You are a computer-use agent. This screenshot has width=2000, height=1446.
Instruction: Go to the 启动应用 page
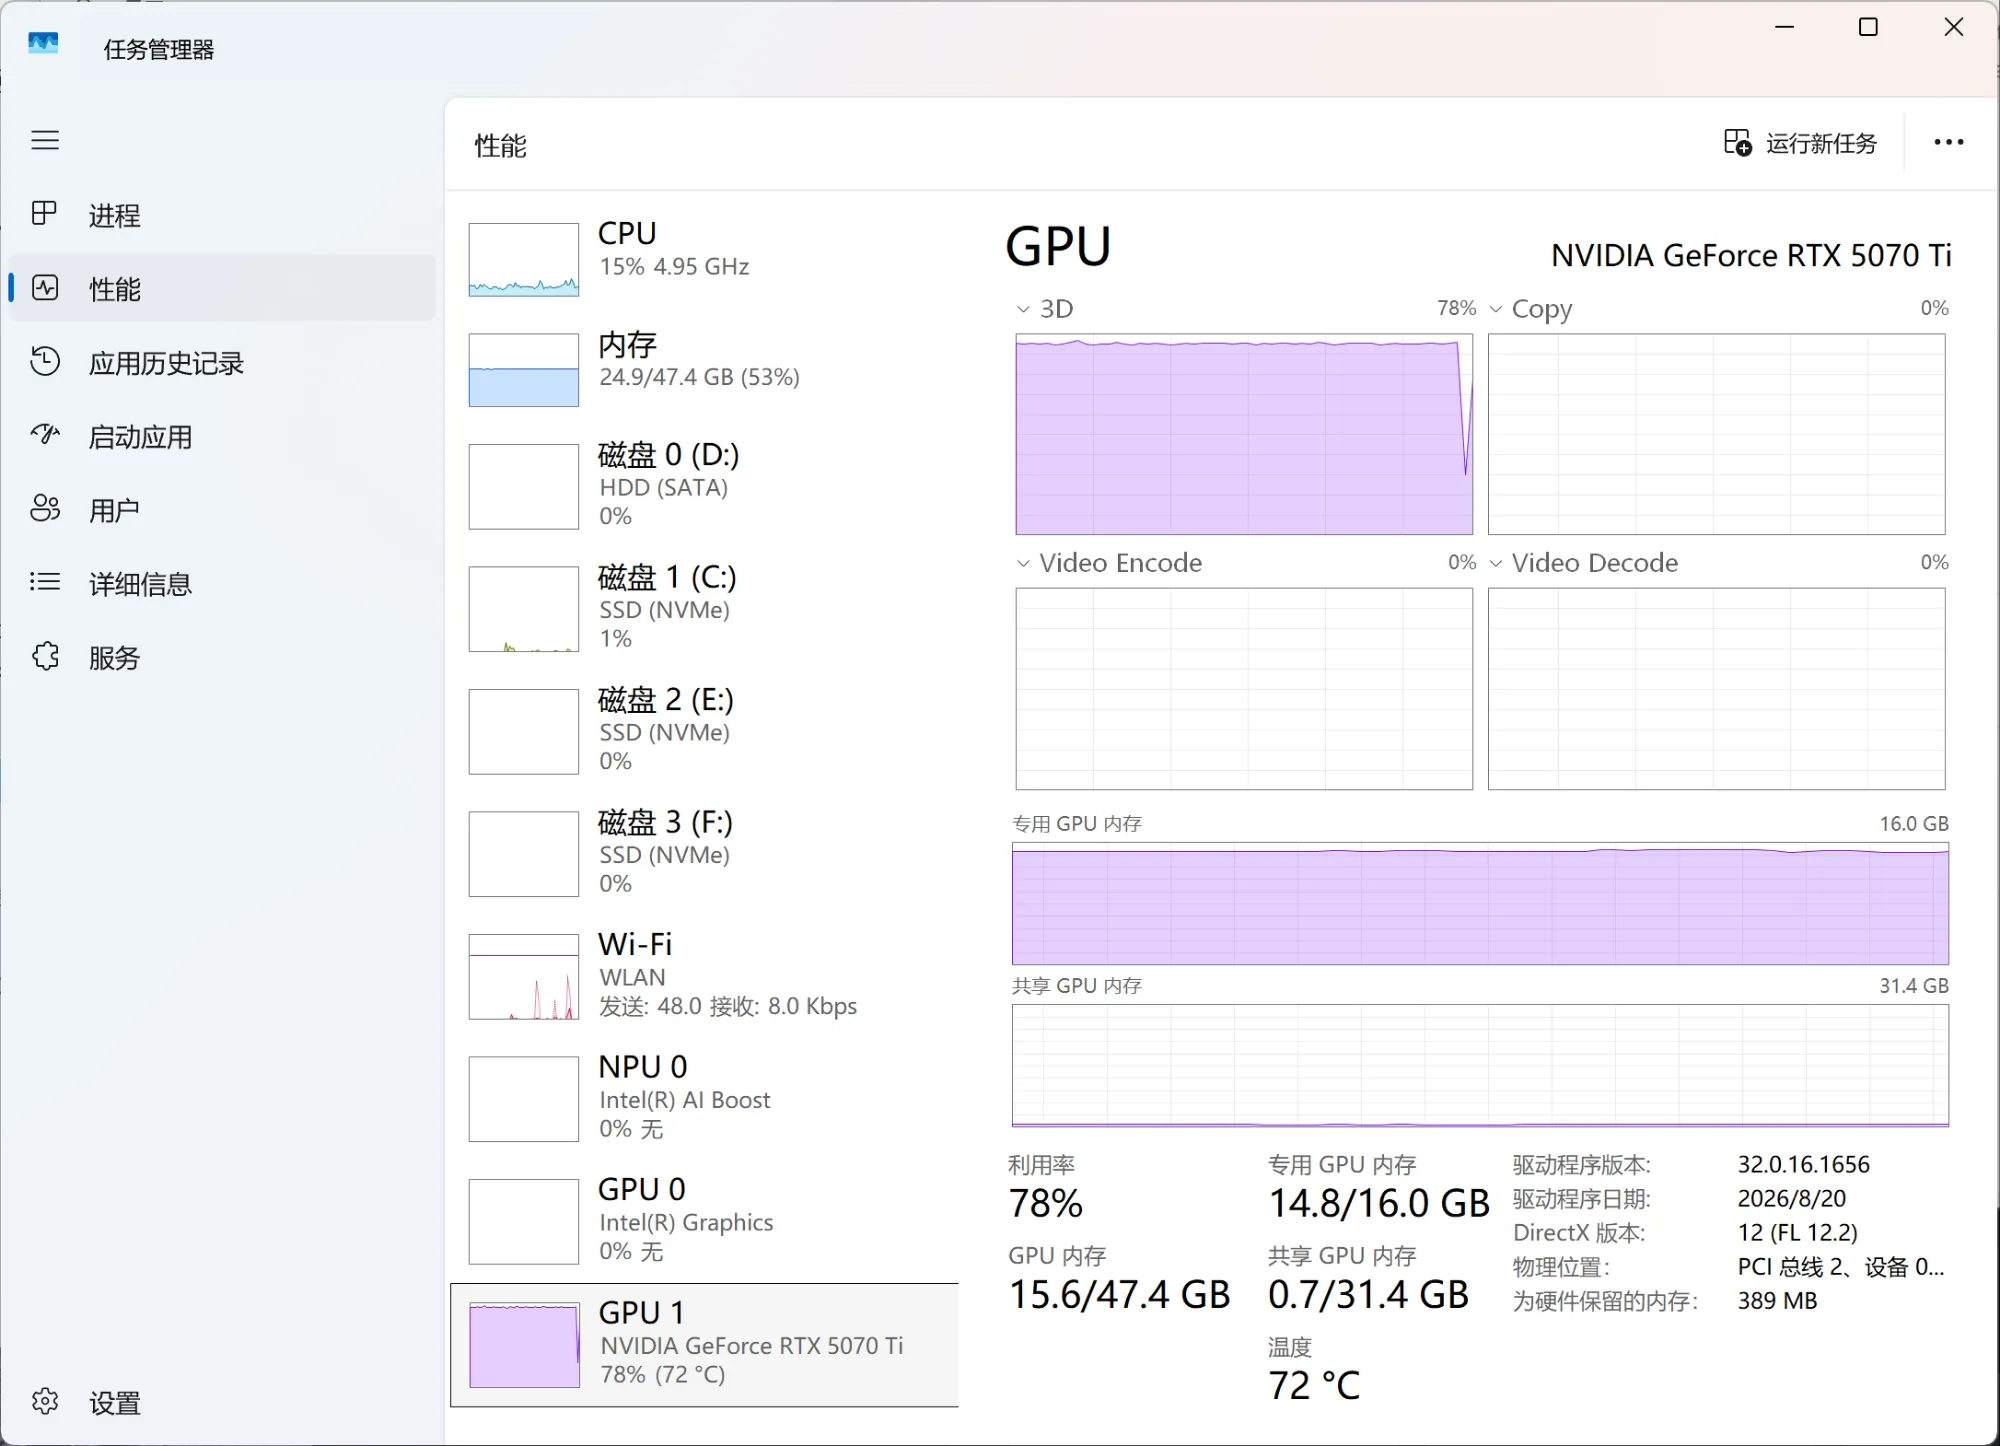222,436
